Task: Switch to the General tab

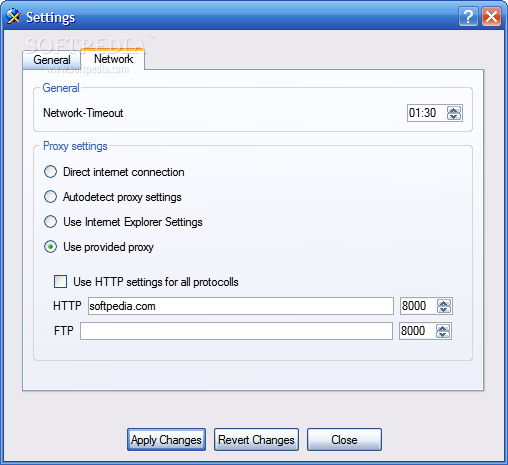Action: tap(52, 60)
